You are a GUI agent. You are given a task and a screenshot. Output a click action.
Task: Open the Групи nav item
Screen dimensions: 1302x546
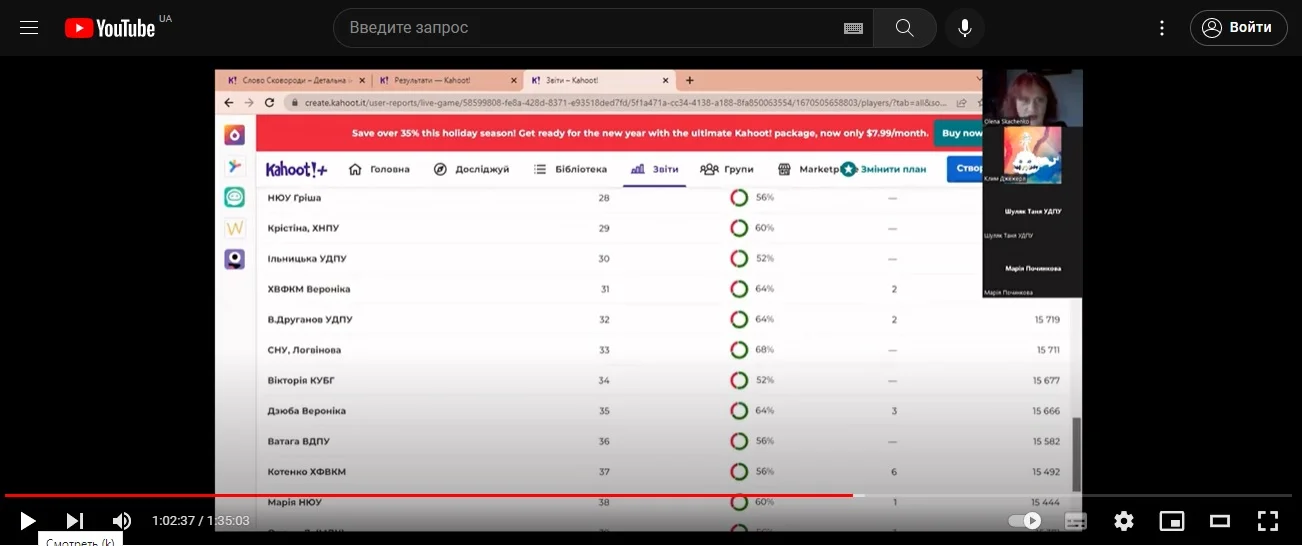[x=727, y=169]
